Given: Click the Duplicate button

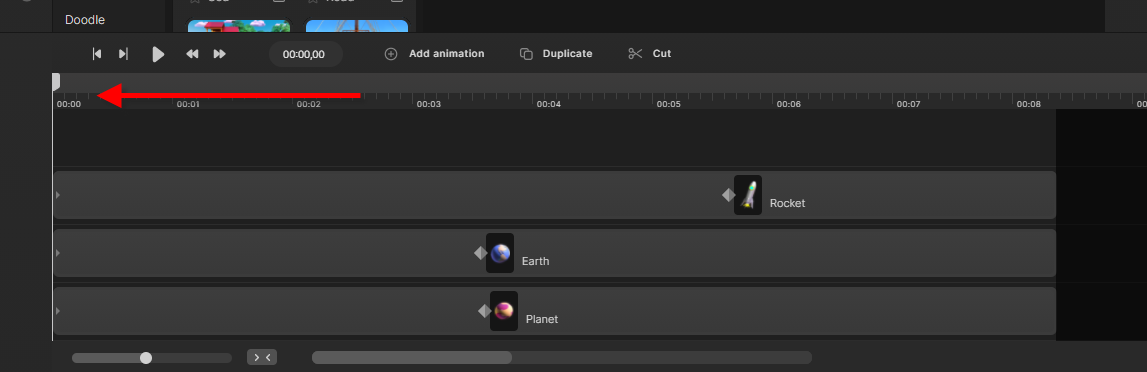Looking at the screenshot, I should click(556, 53).
